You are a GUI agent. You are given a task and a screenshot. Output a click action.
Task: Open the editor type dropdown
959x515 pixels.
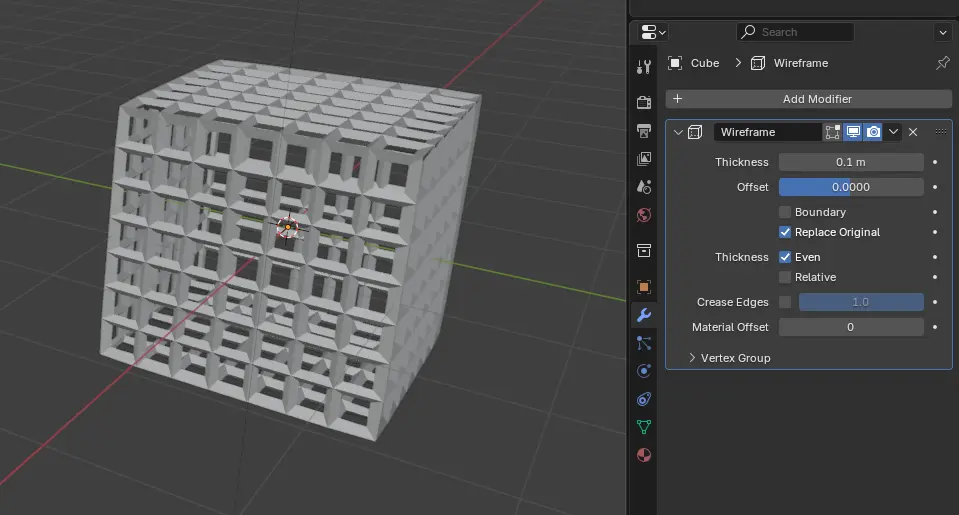coord(653,32)
